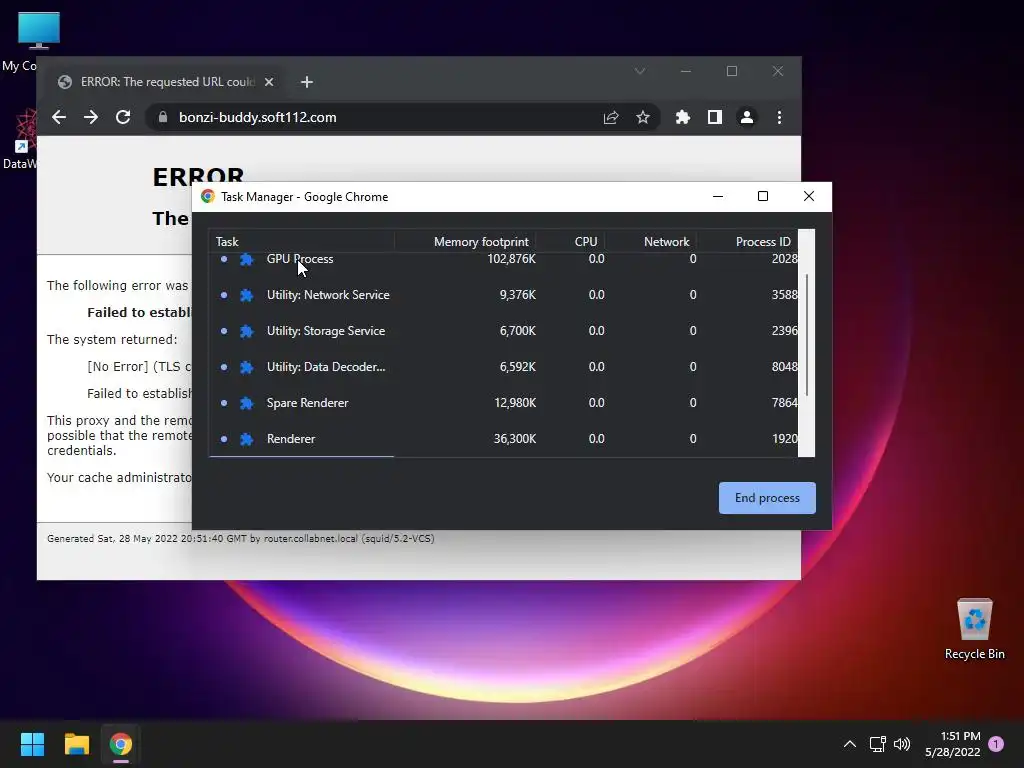Click the Task Manager Chrome logo icon
The width and height of the screenshot is (1024, 768).
208,197
